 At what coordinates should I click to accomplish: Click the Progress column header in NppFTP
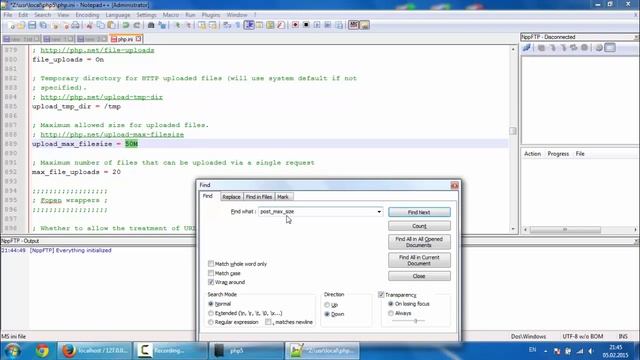[558, 154]
